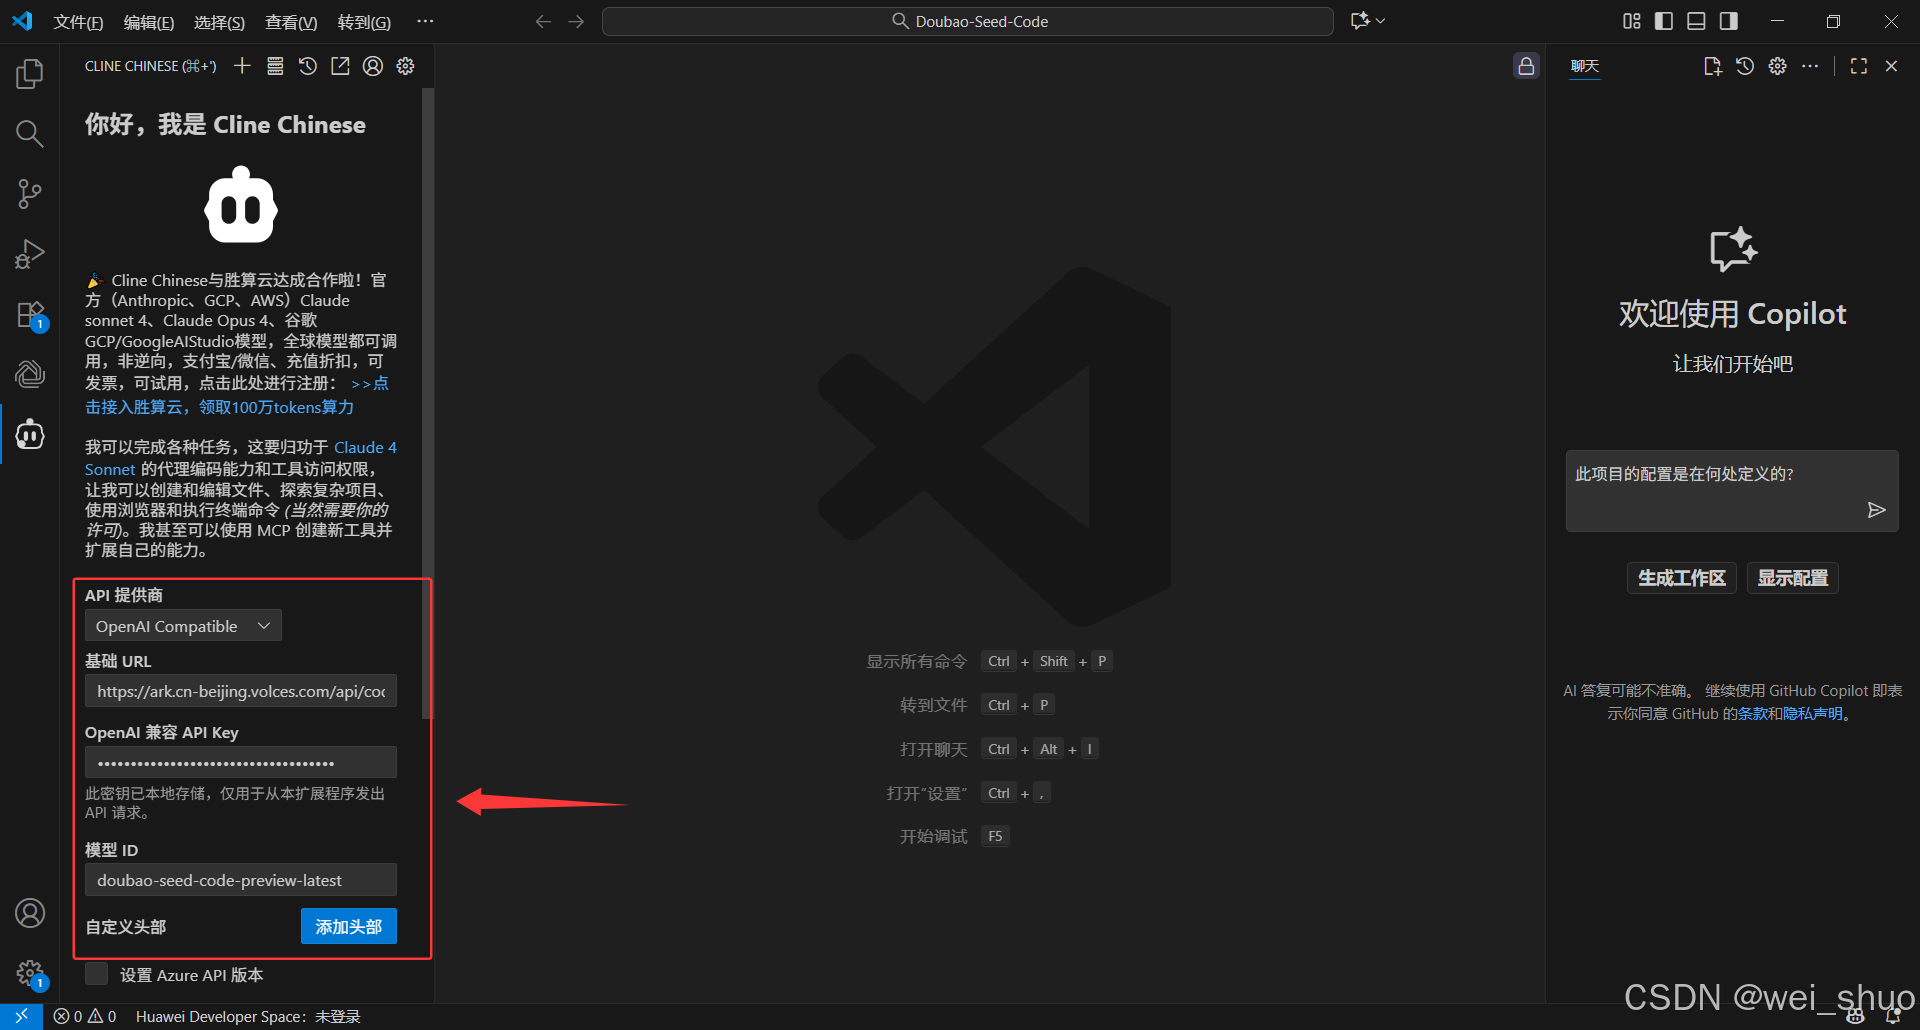
Task: Open errors and warnings in status bar
Action: (85, 1016)
